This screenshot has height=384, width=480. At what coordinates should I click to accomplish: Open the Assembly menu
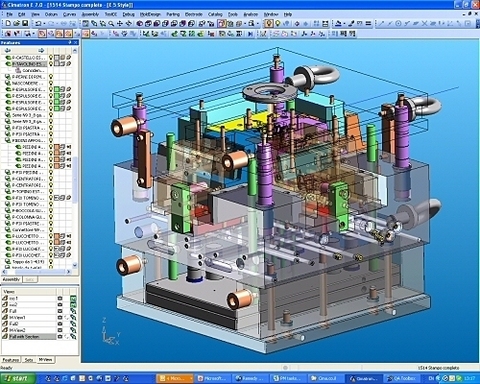pyautogui.click(x=90, y=14)
